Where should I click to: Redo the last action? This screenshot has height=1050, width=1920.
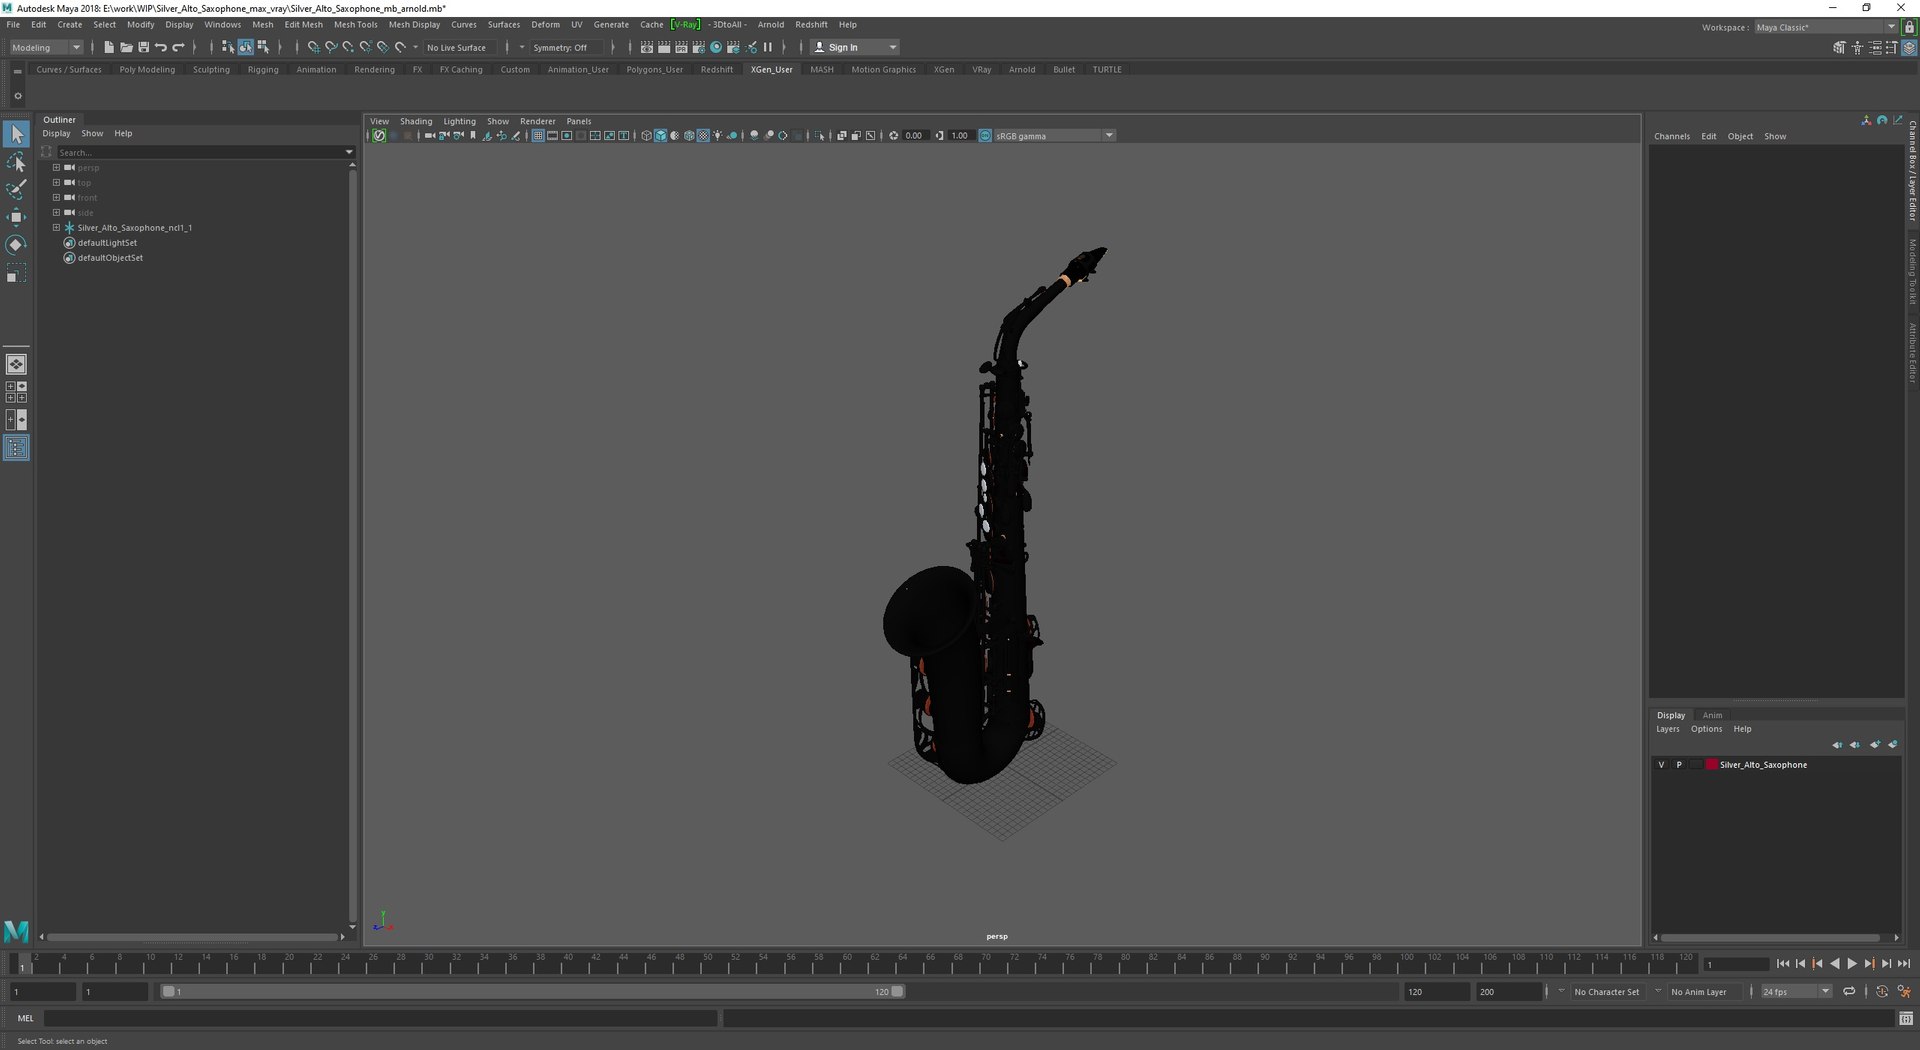pos(179,47)
